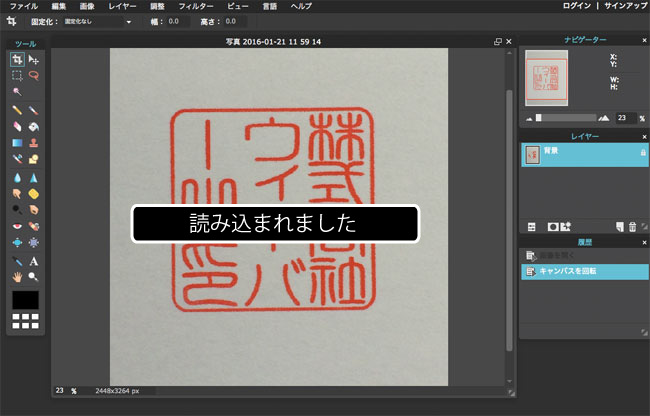Select the Smudge finger tool
The width and height of the screenshot is (650, 416).
pos(17,193)
